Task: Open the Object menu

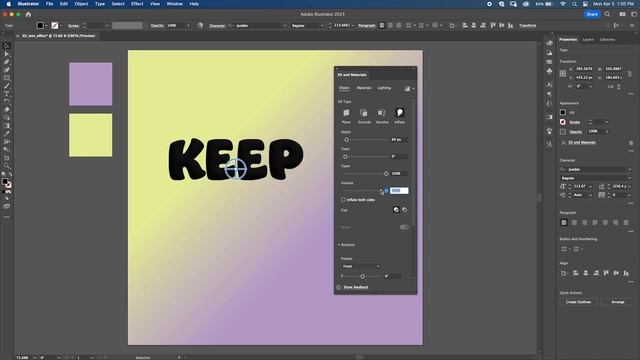Action: [x=81, y=4]
